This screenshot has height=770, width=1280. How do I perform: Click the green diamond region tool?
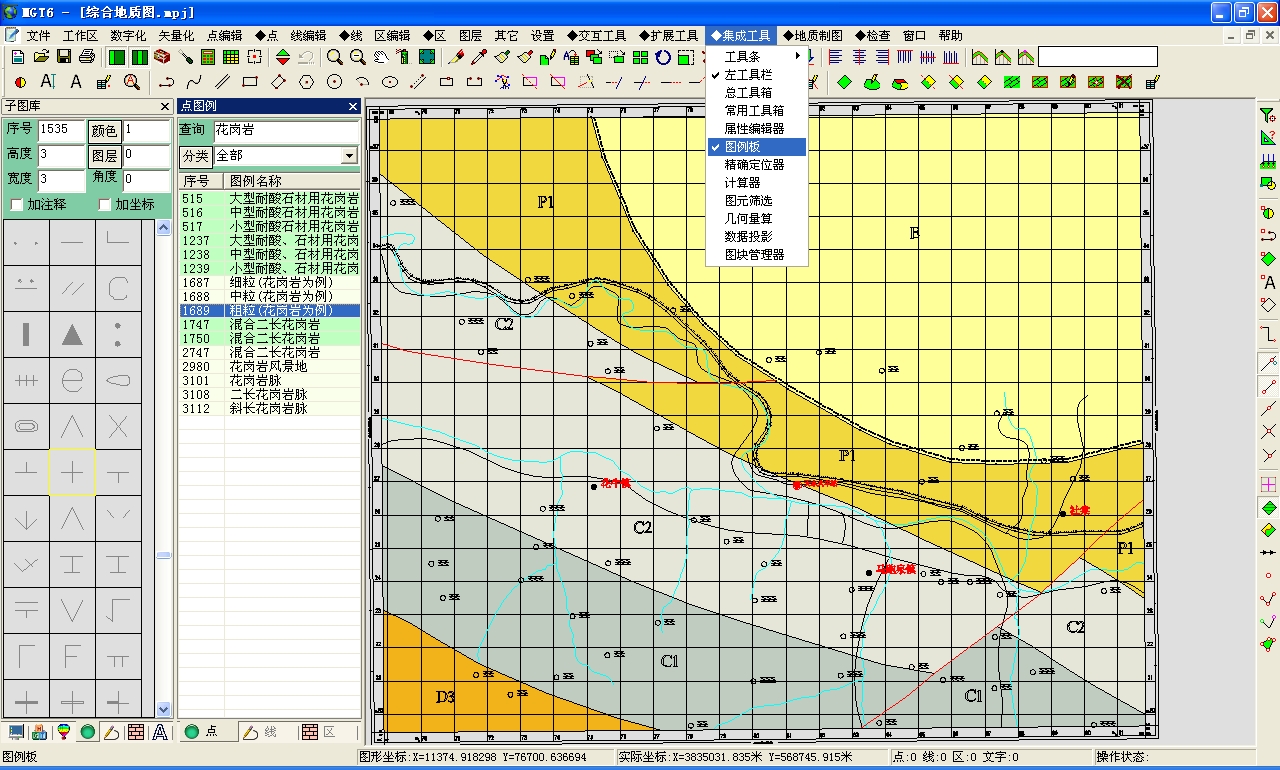tap(844, 82)
